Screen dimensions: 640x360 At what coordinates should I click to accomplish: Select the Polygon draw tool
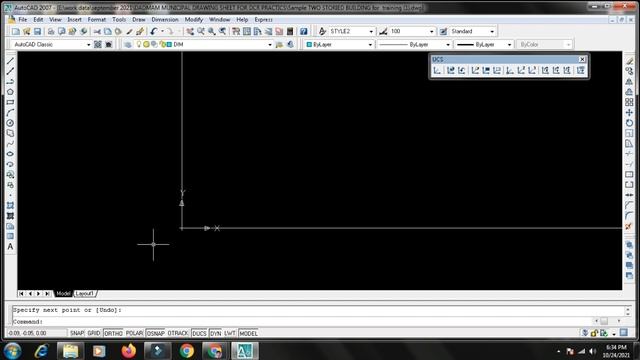[x=10, y=92]
